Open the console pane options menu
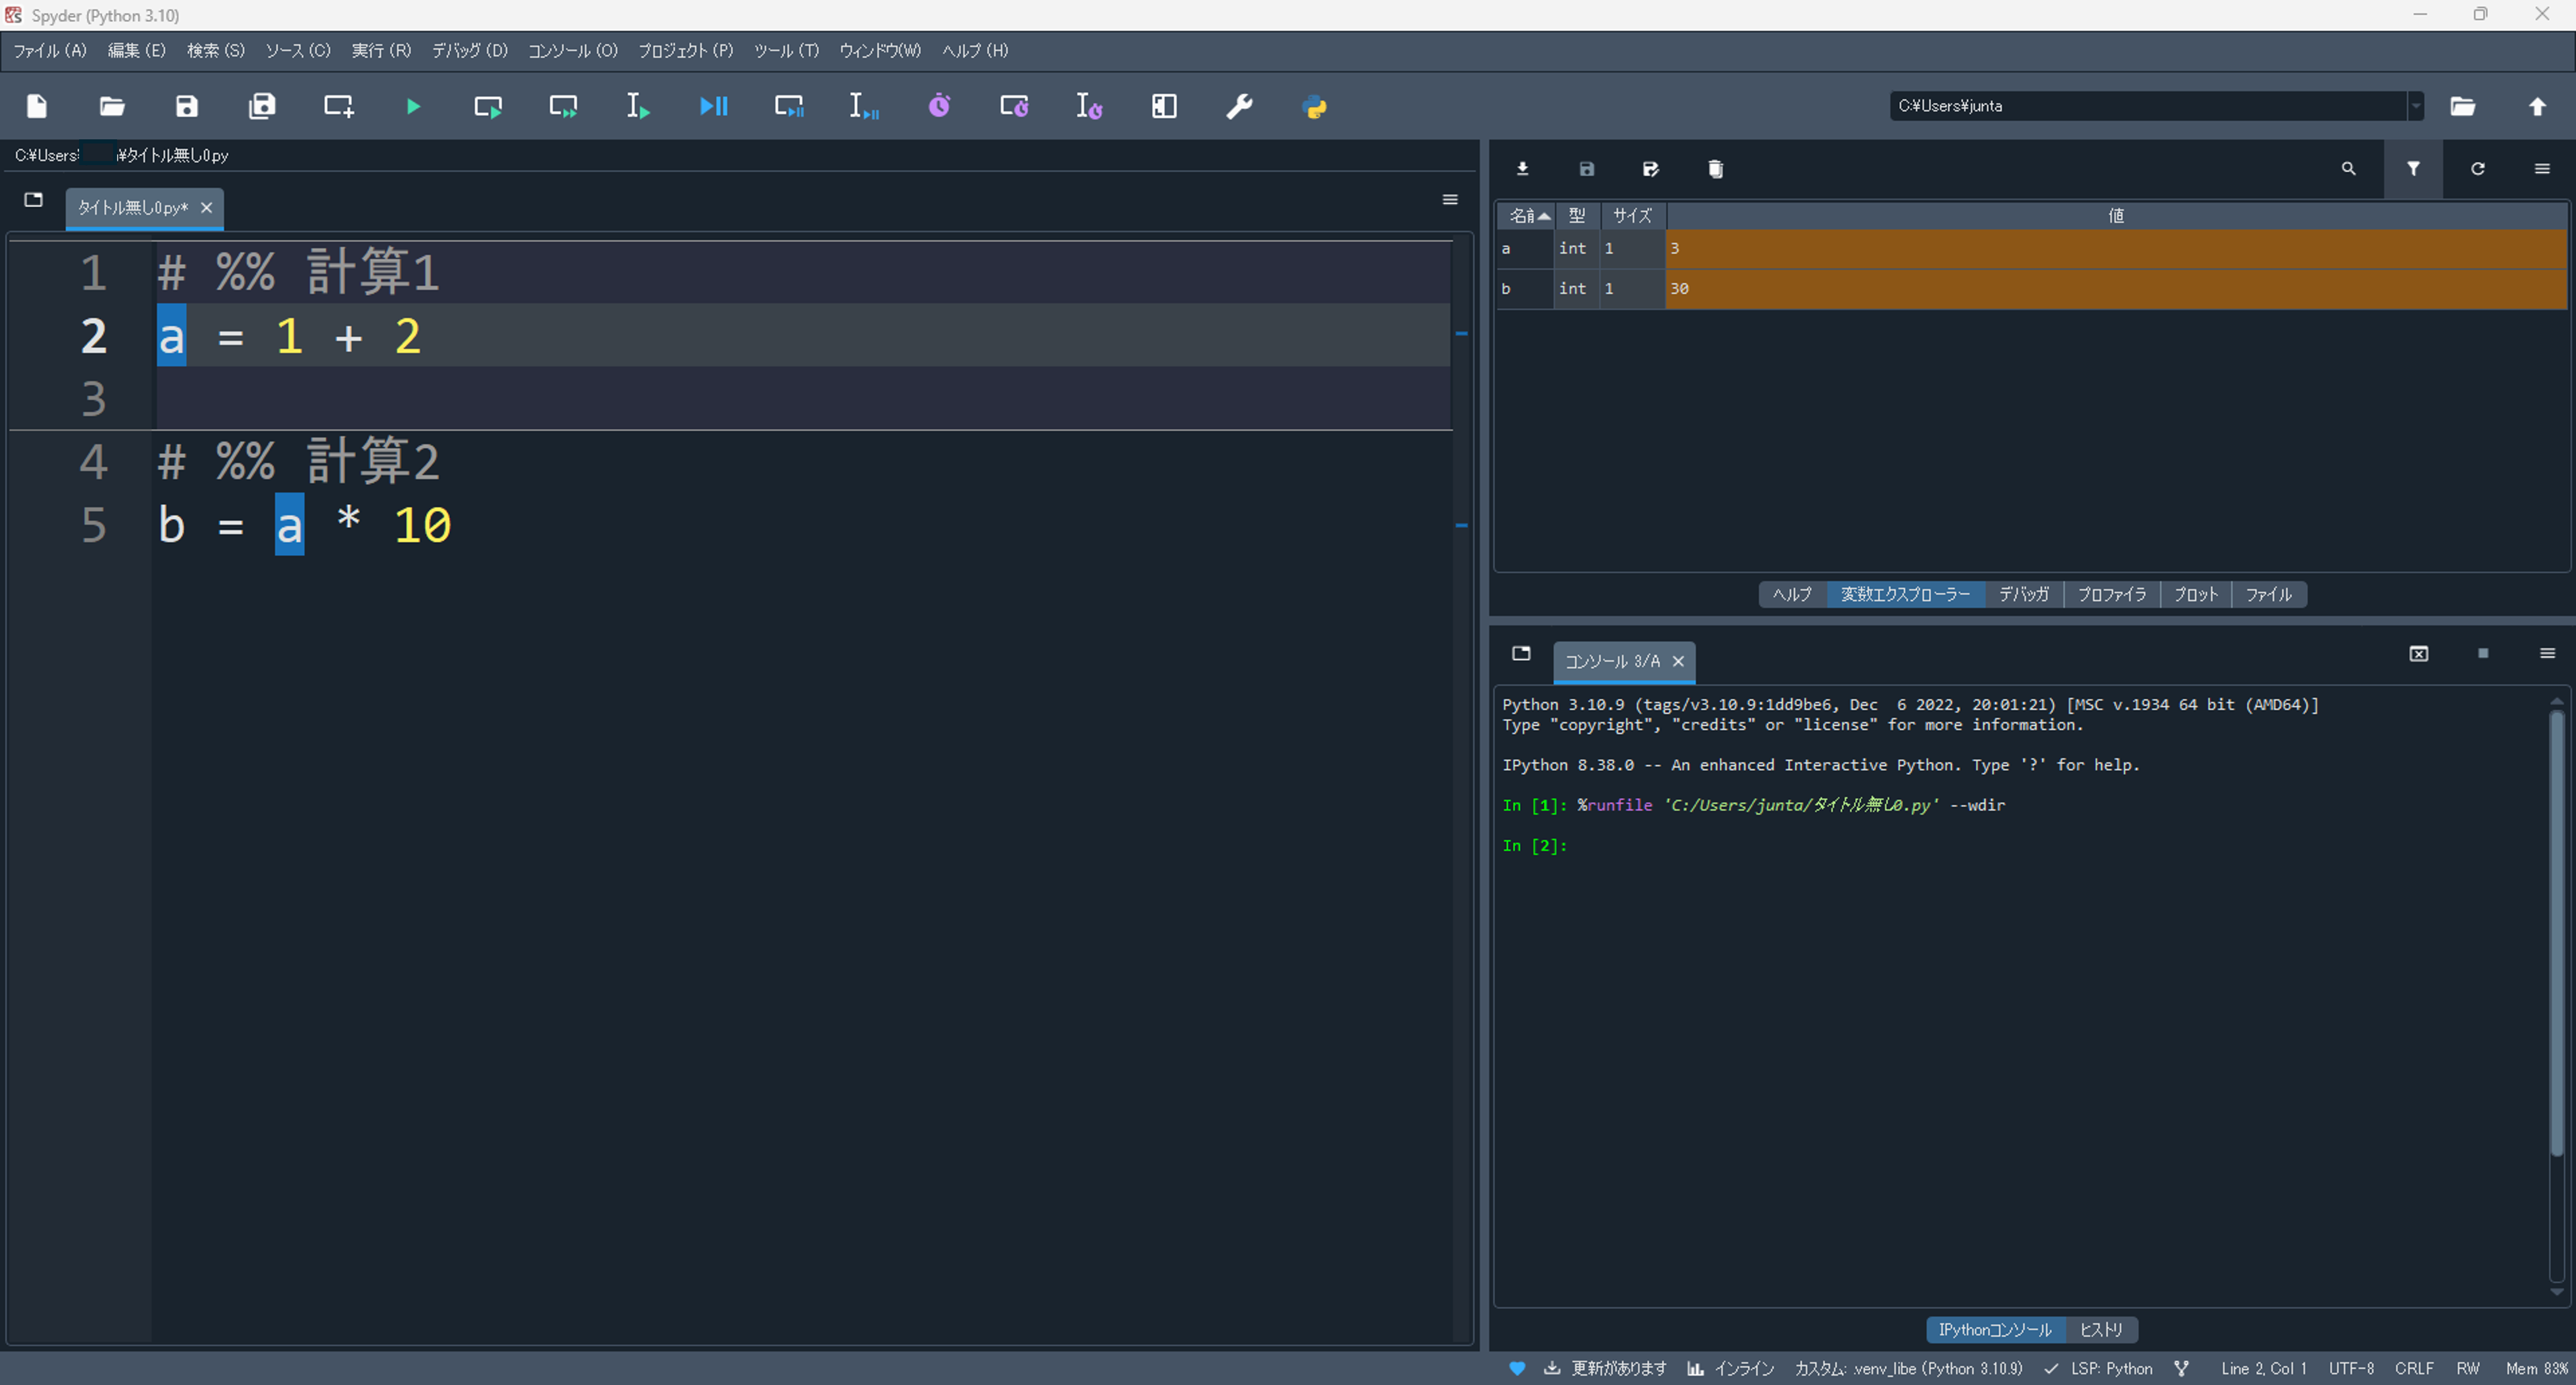Screen dimensions: 2576x1385 [2547, 653]
